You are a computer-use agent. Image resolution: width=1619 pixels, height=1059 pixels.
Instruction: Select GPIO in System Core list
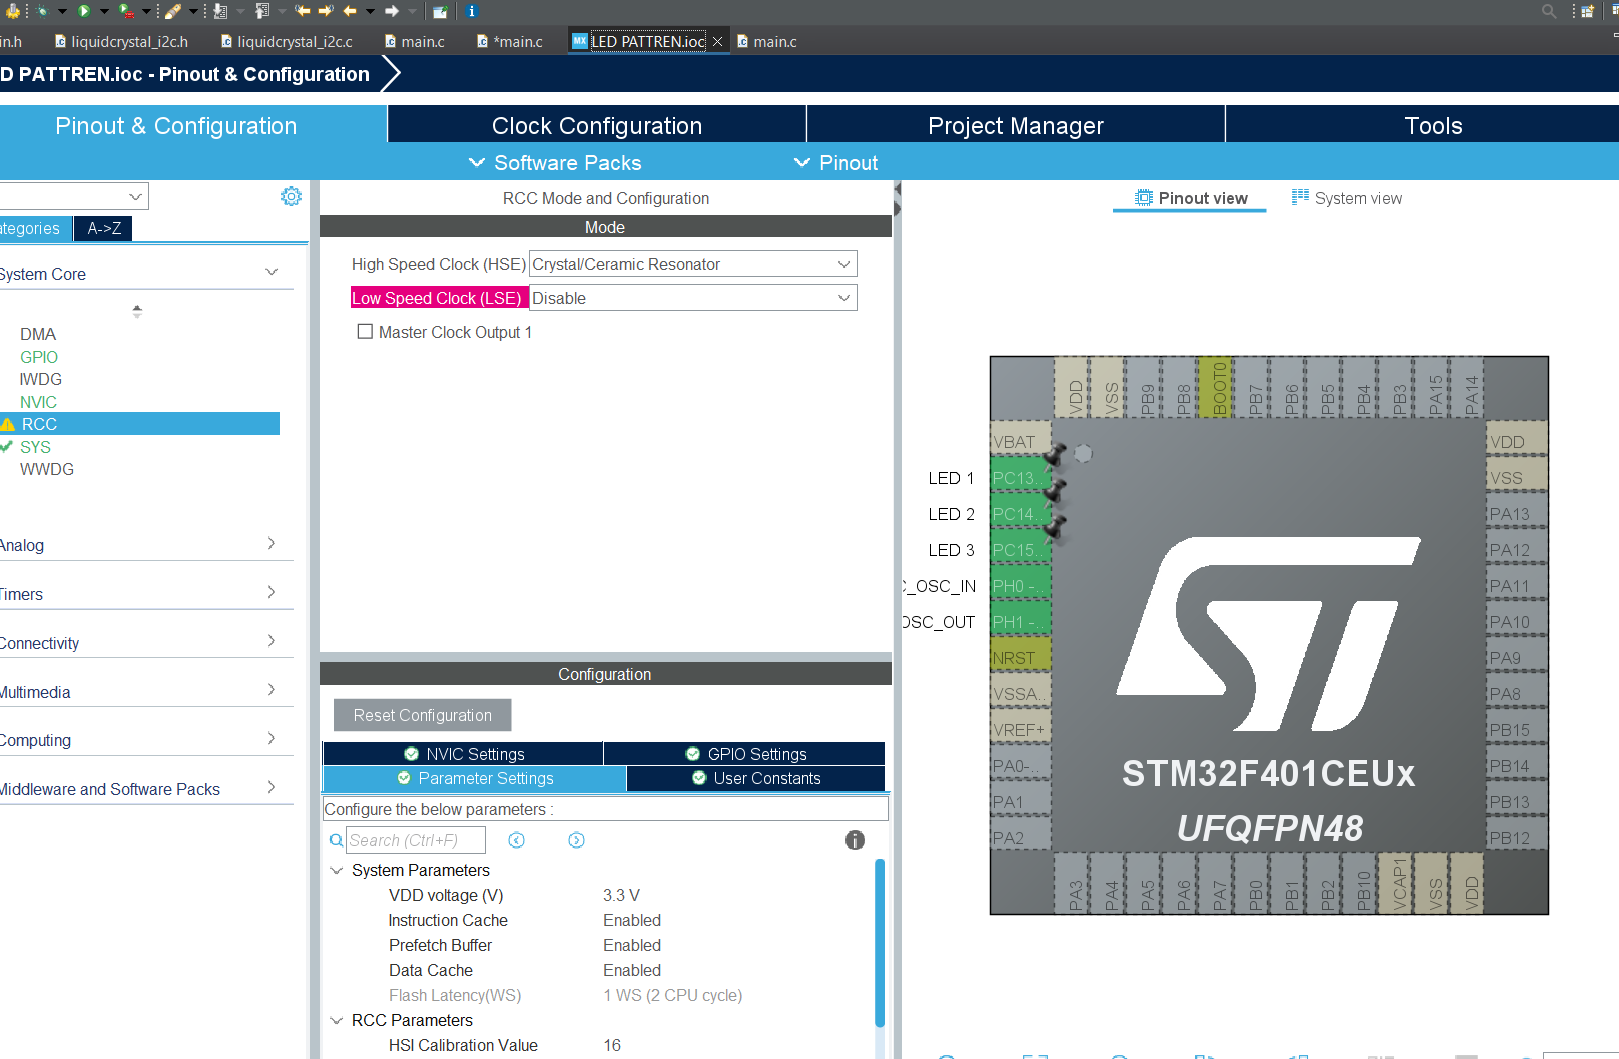click(x=39, y=357)
